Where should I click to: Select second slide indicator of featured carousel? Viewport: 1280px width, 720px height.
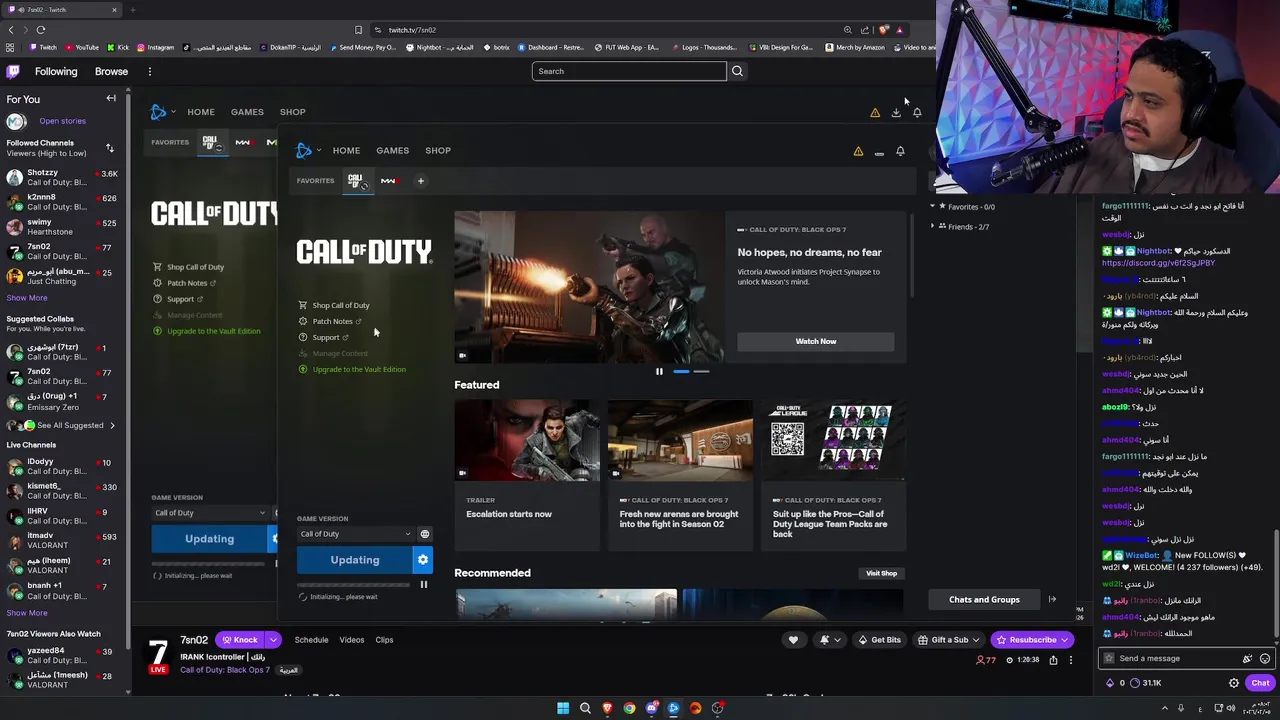701,372
